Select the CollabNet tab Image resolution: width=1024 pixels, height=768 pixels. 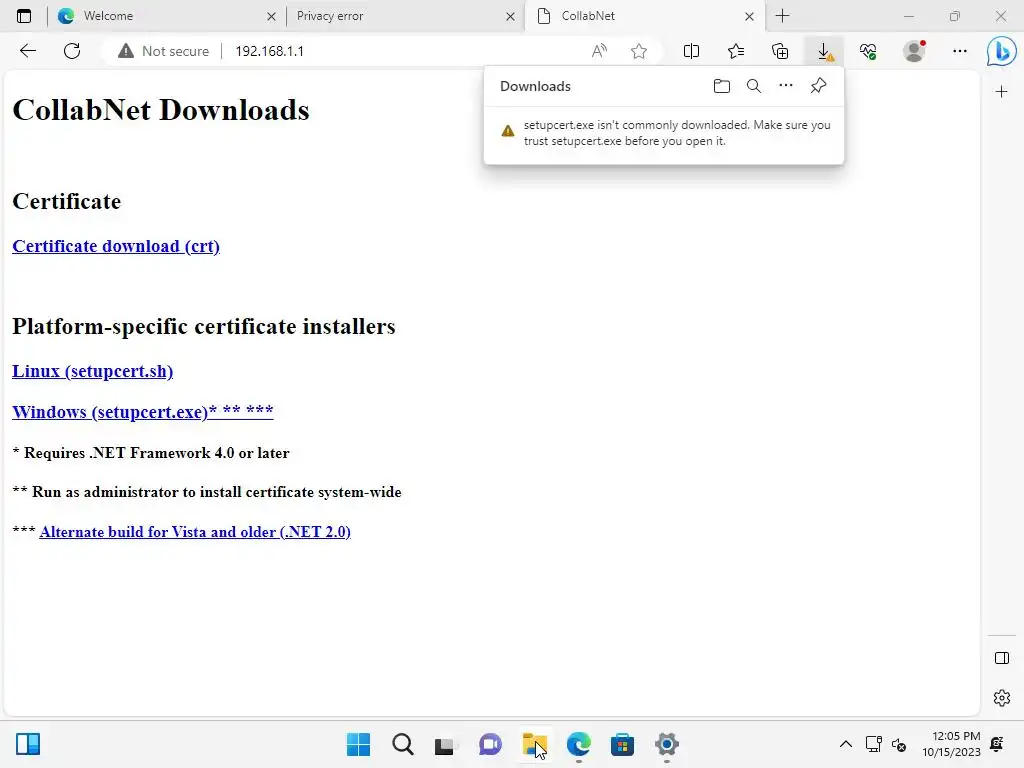coord(643,16)
